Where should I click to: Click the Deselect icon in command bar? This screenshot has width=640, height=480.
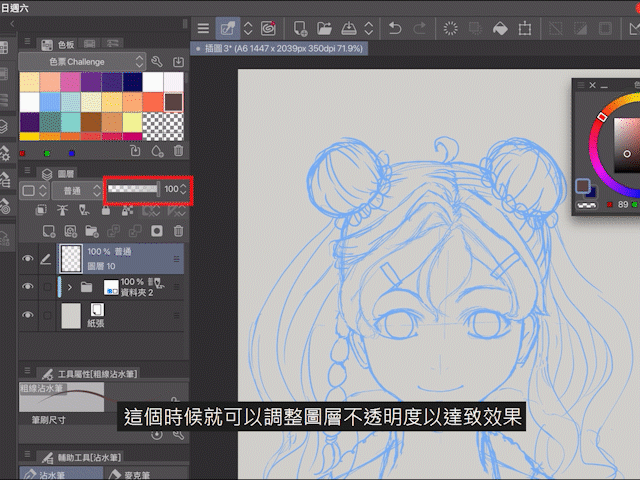click(556, 29)
